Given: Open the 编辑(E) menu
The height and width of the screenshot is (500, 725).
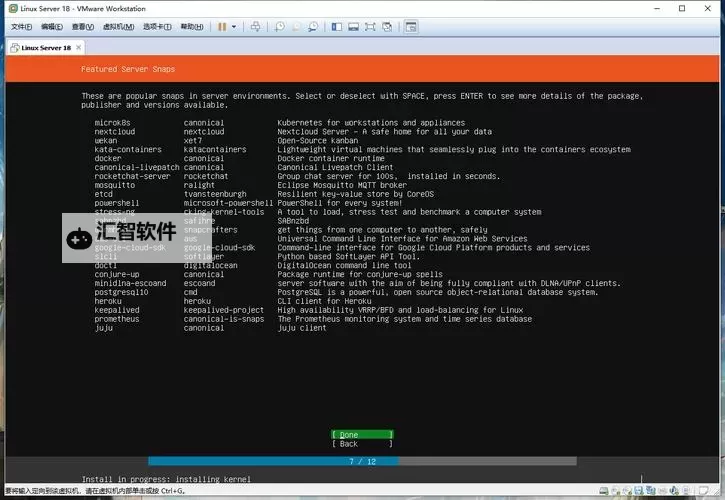Looking at the screenshot, I should click(52, 27).
